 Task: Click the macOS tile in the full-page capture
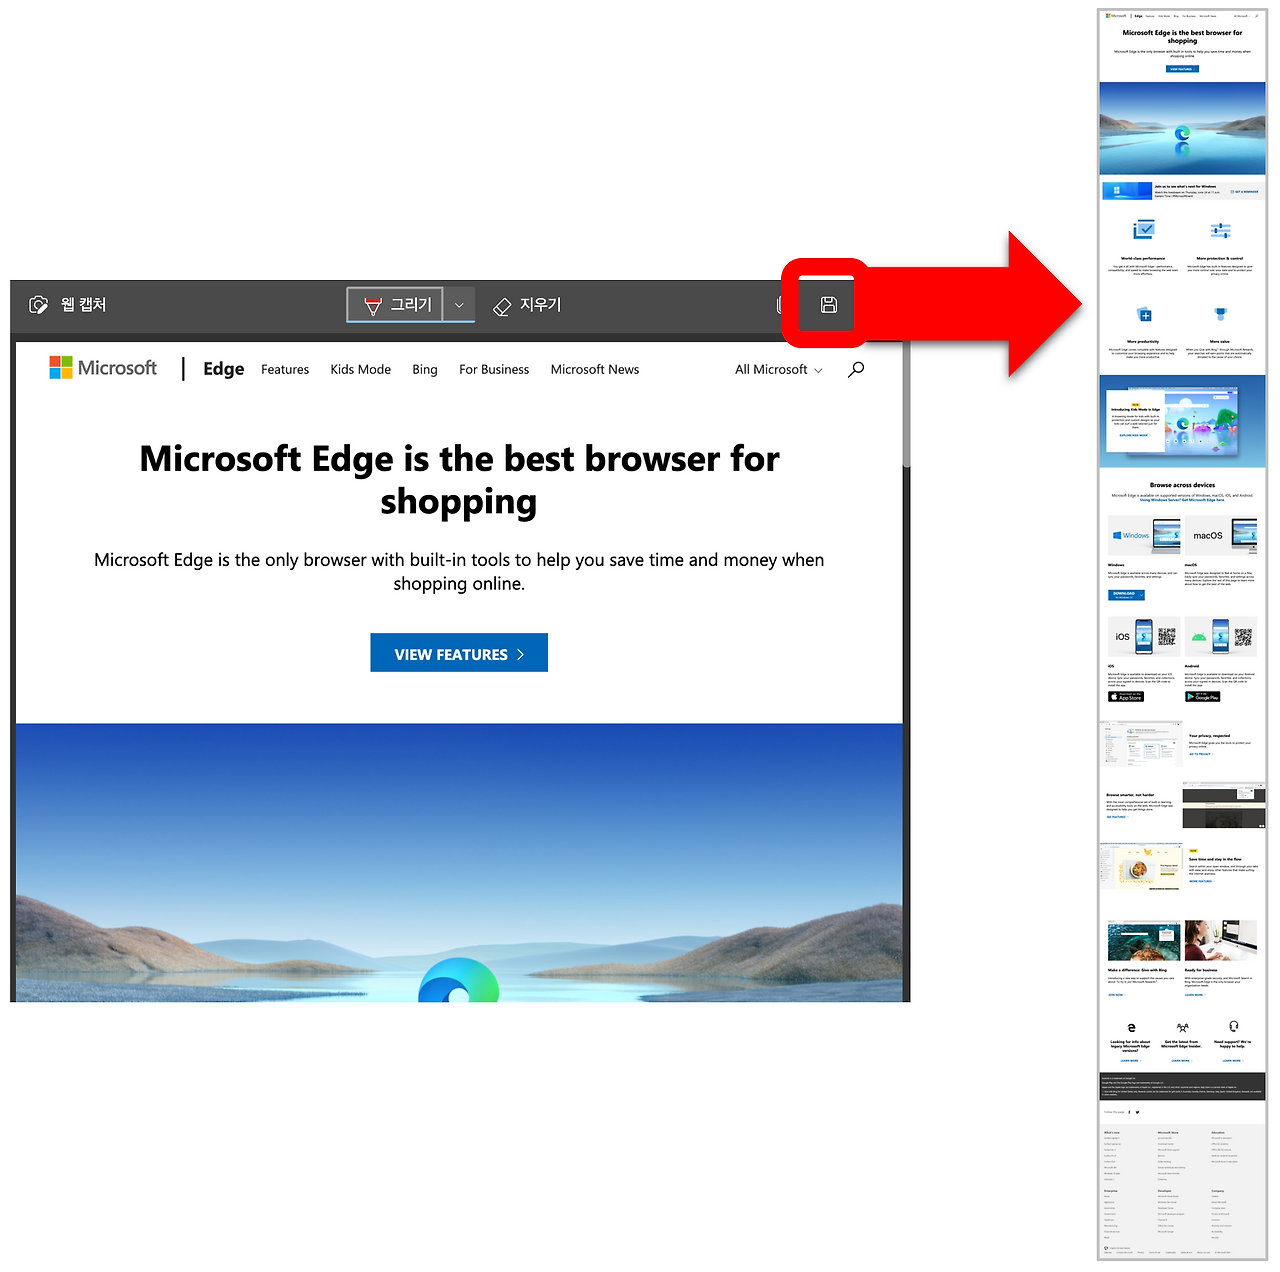1221,535
